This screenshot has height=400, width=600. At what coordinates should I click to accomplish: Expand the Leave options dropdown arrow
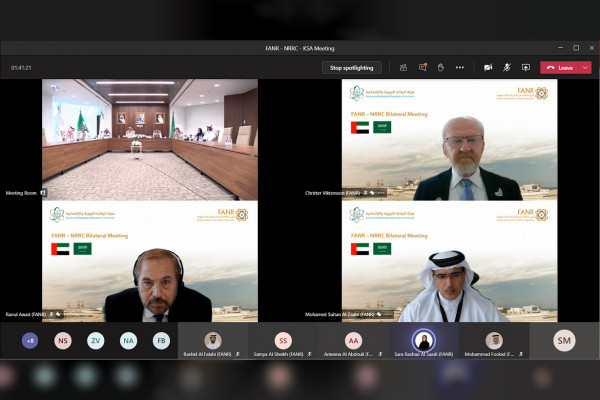pyautogui.click(x=585, y=68)
